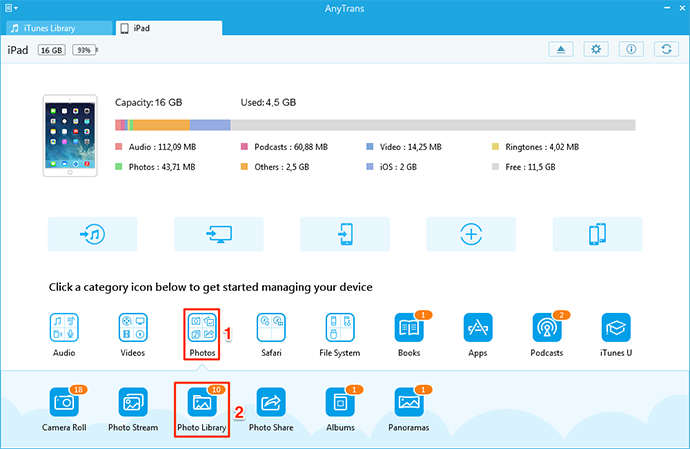
Task: Click the add content plus button
Action: click(471, 234)
